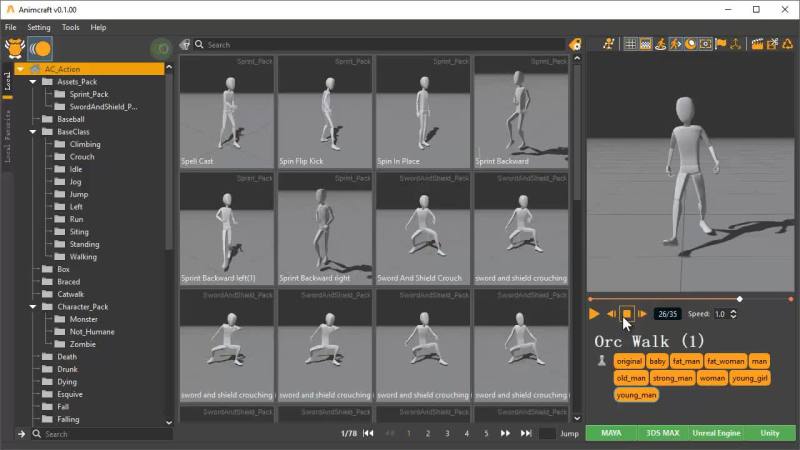Send animation to 3DS MAX
800x450 pixels.
[663, 433]
